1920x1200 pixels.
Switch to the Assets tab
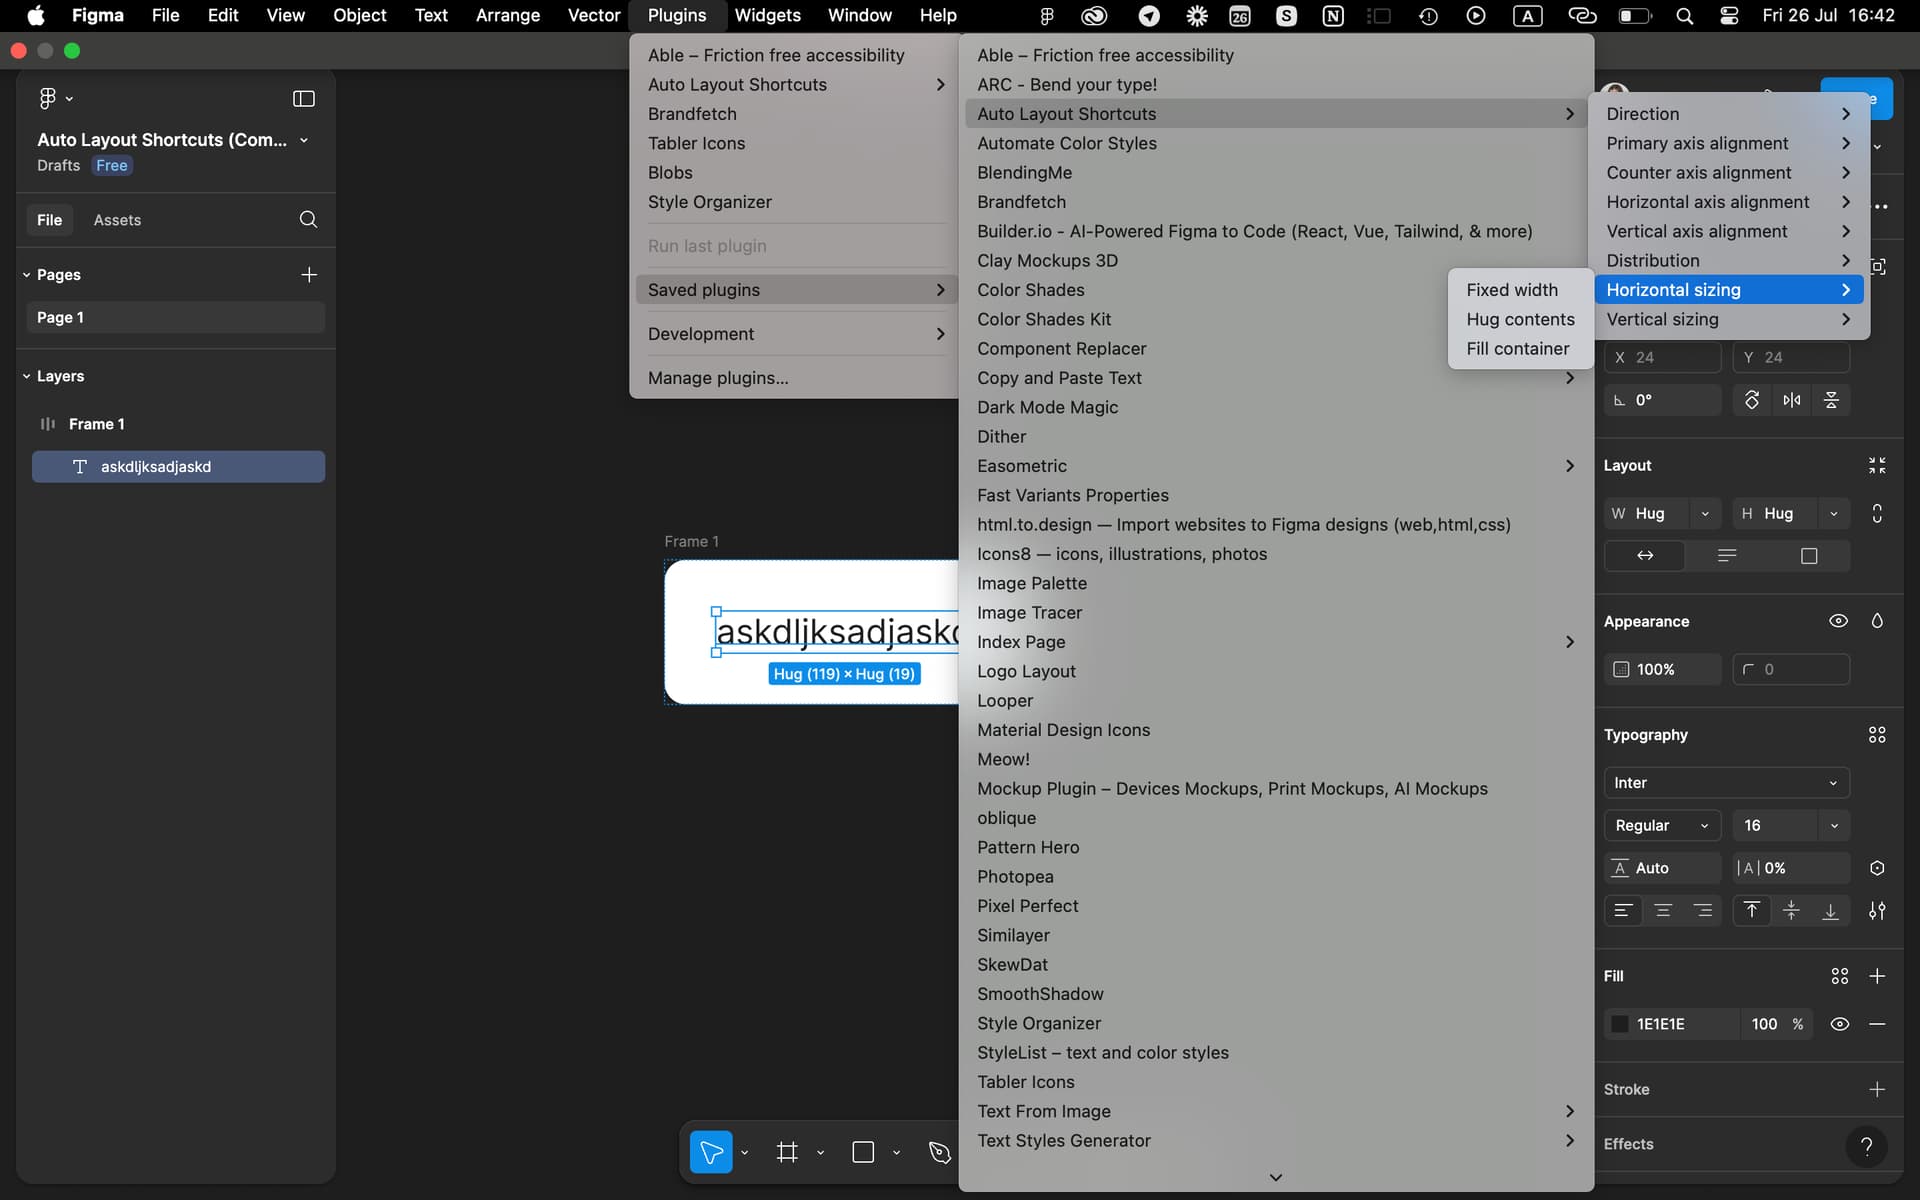tap(117, 220)
